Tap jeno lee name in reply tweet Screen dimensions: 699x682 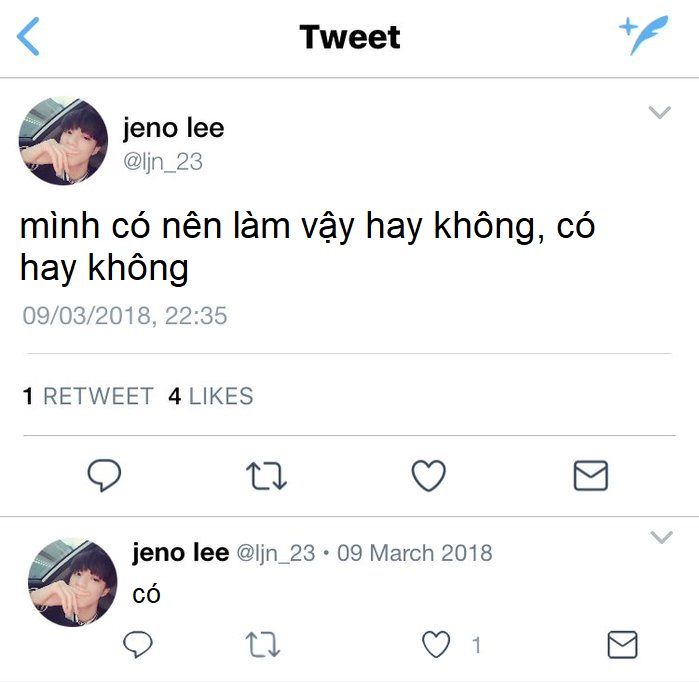[x=181, y=553]
